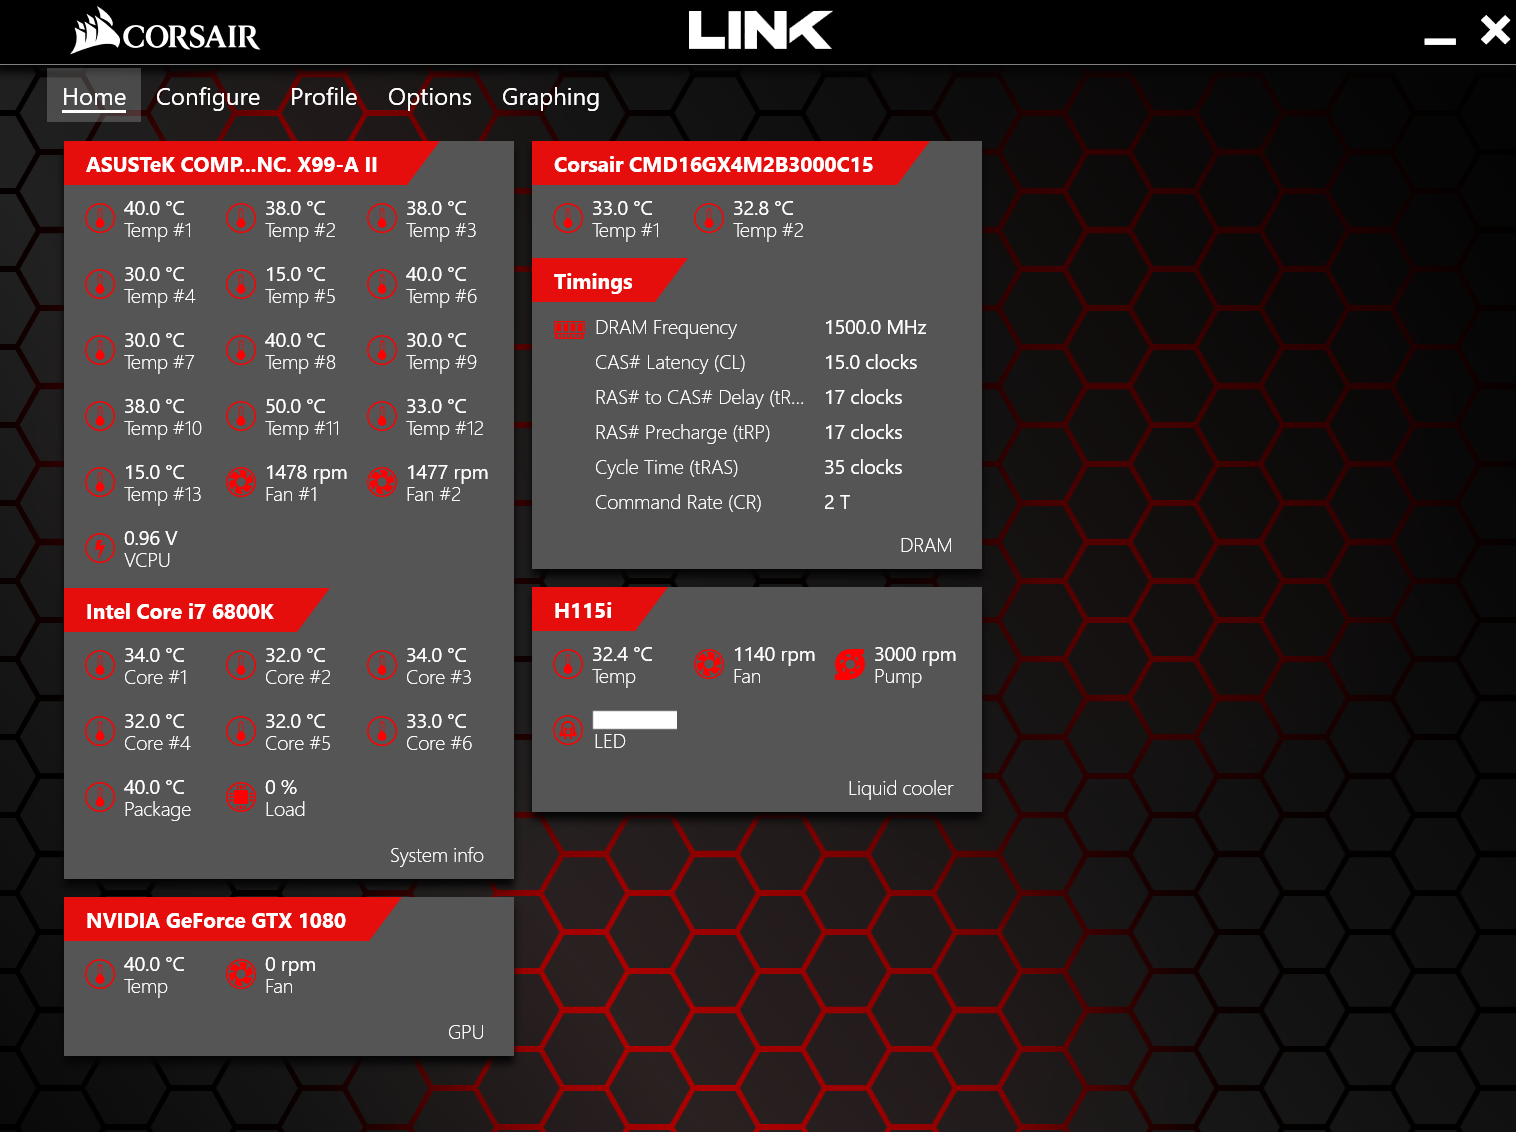Click the Temp #6 thermometer icon
This screenshot has height=1132, width=1516.
pos(382,285)
